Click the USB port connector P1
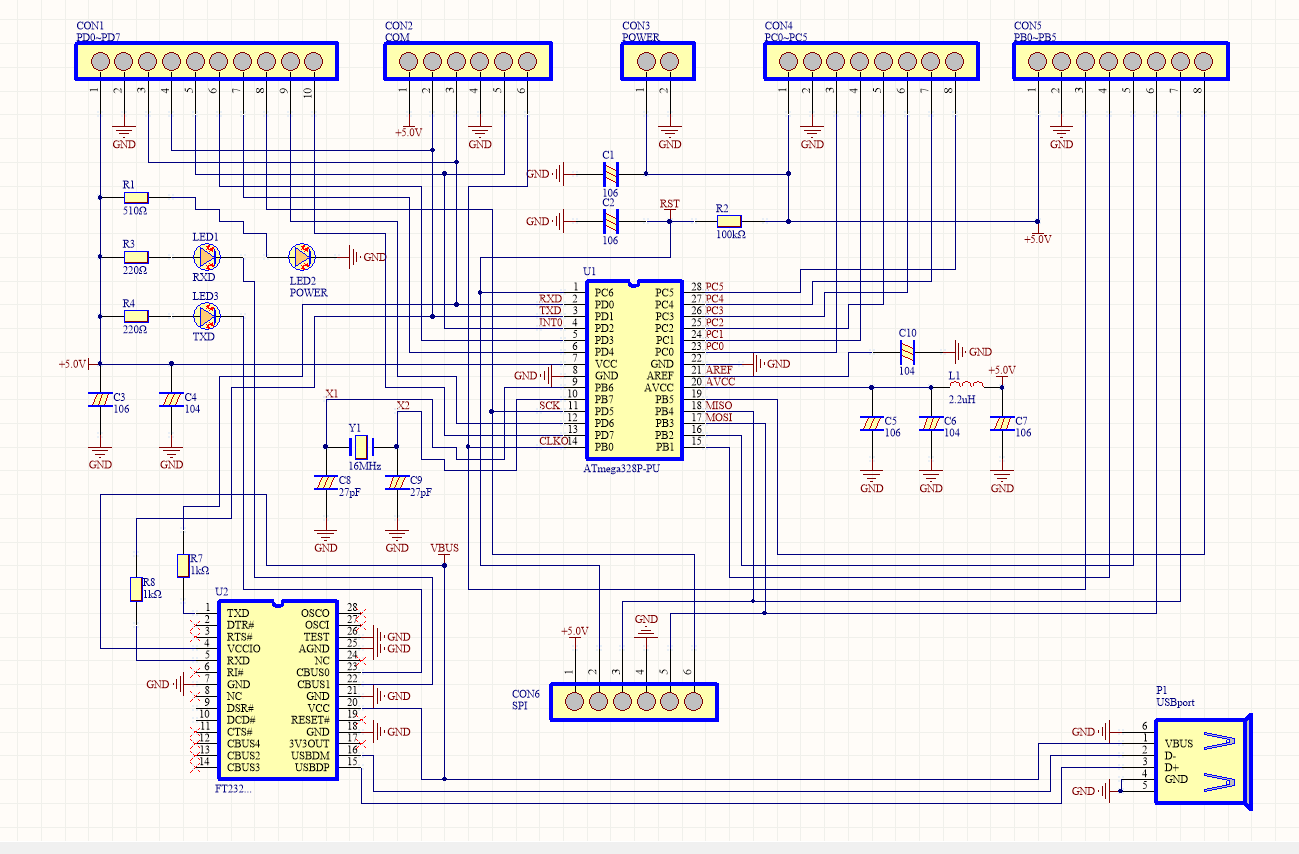The width and height of the screenshot is (1299, 854). [1200, 762]
